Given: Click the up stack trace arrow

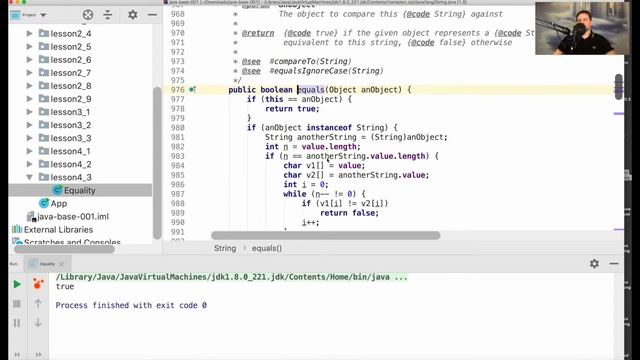Looking at the screenshot, I should click(x=38, y=303).
